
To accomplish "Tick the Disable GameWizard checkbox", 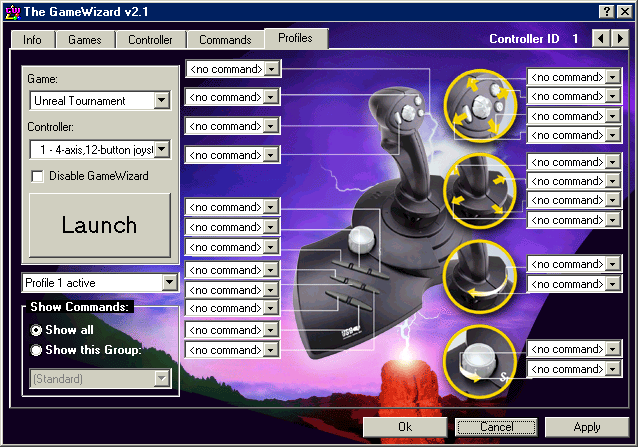I will tap(37, 177).
